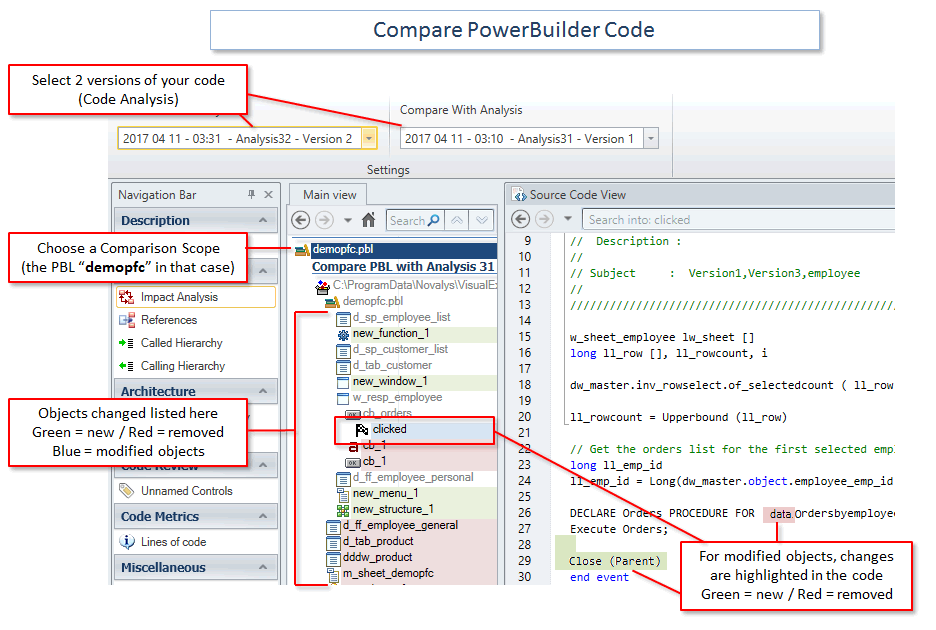Click the clicked event flag icon
The image size is (936, 630).
(x=362, y=430)
